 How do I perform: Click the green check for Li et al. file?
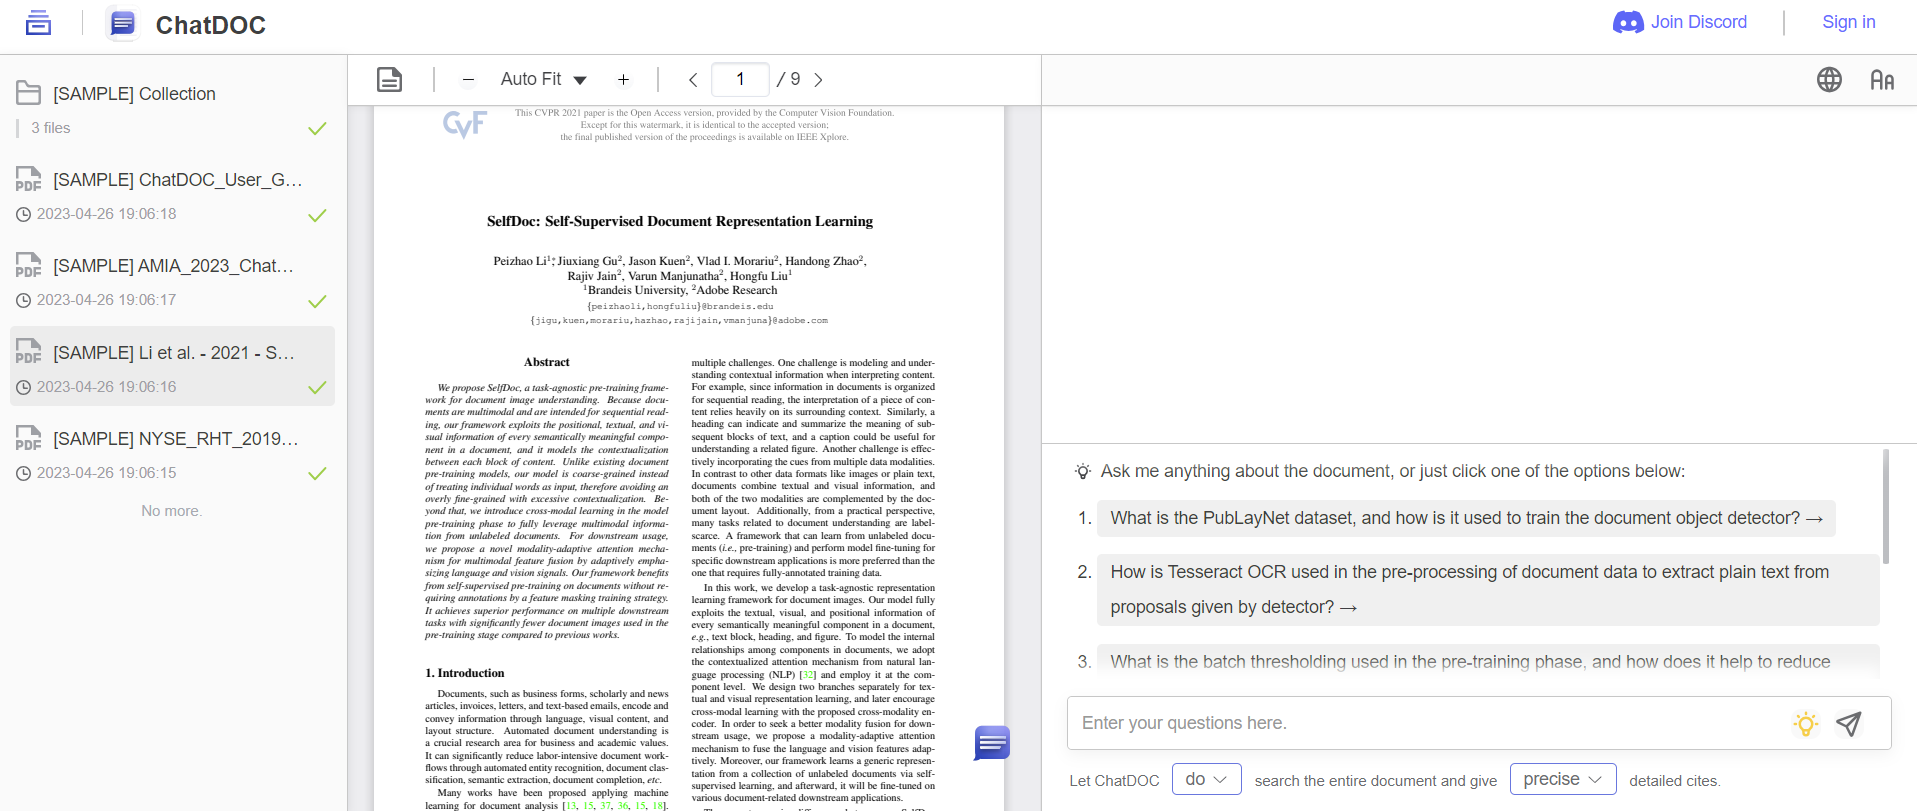pyautogui.click(x=317, y=388)
